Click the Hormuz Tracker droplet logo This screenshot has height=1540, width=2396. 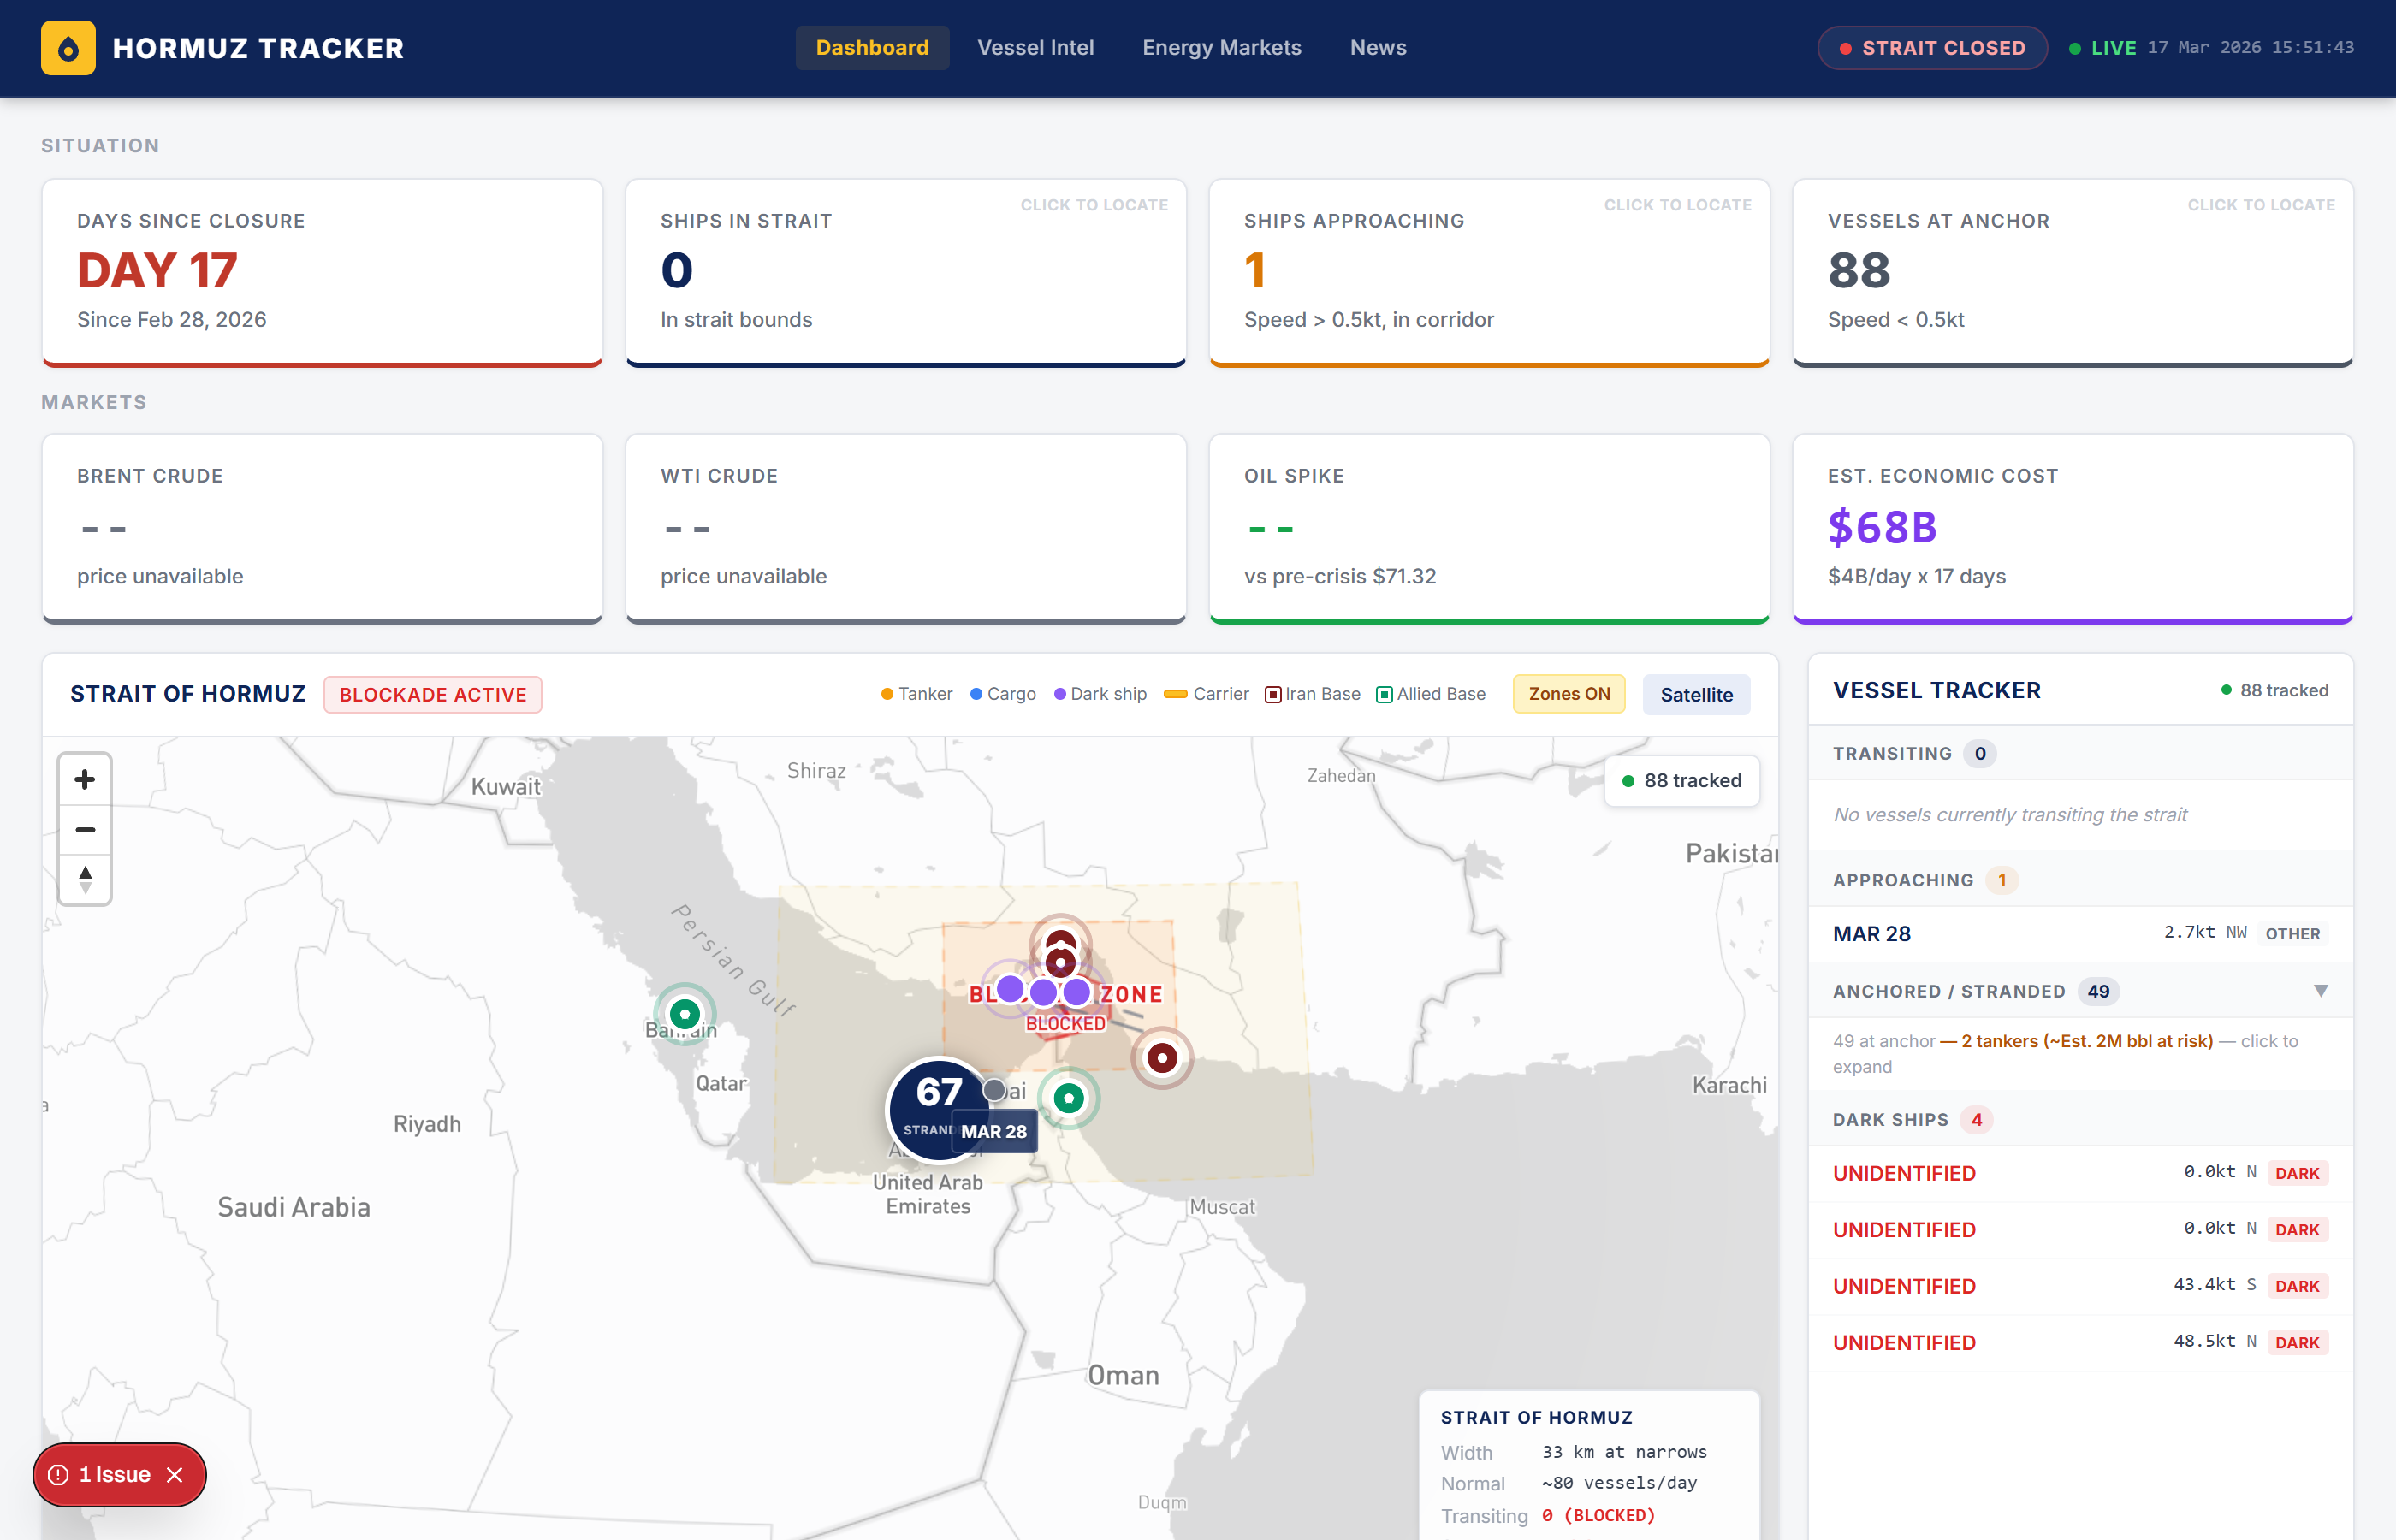[68, 48]
